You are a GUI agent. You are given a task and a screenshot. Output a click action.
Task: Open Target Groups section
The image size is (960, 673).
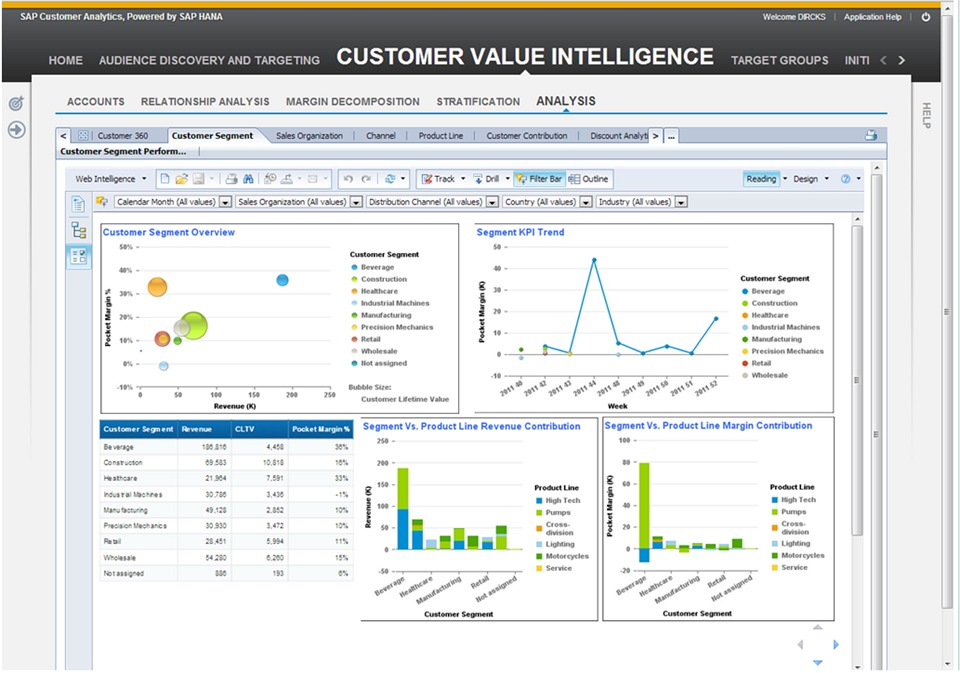779,61
